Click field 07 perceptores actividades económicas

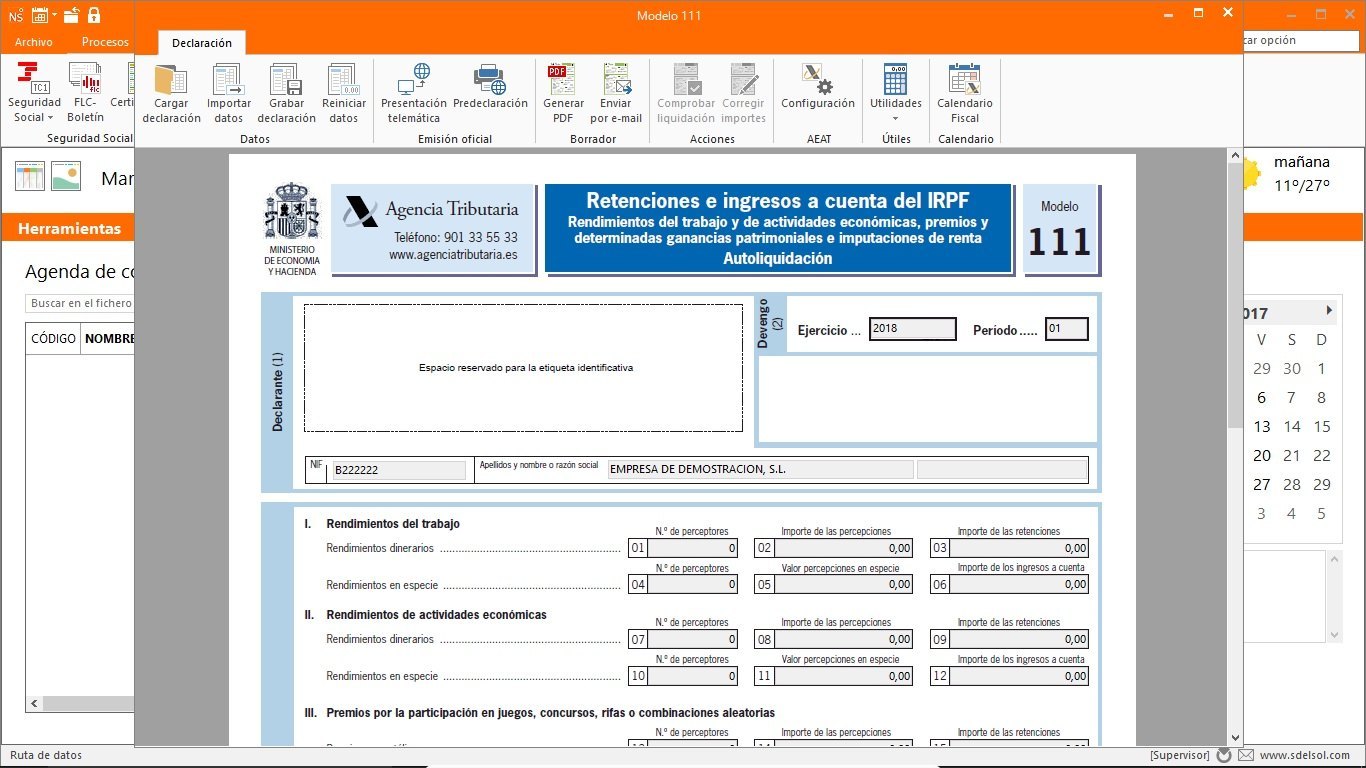coord(694,639)
